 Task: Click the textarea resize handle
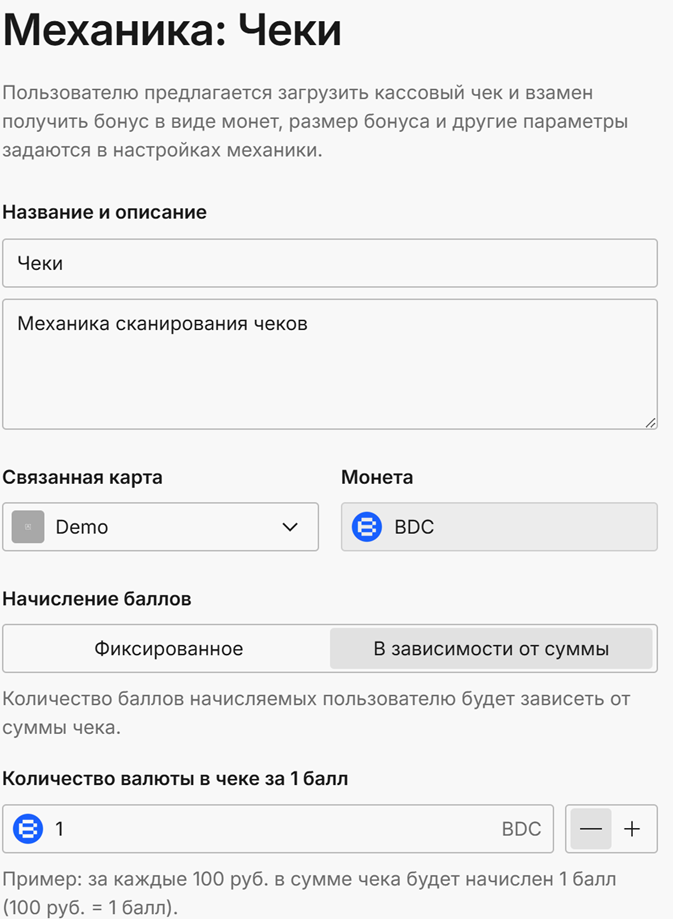coord(650,422)
